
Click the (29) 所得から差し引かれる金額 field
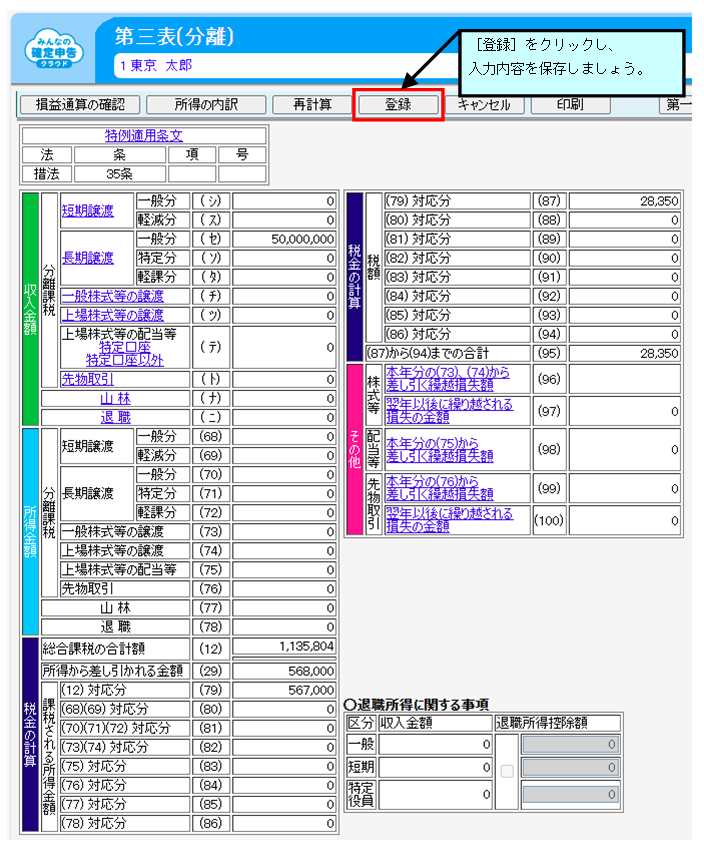coord(284,671)
